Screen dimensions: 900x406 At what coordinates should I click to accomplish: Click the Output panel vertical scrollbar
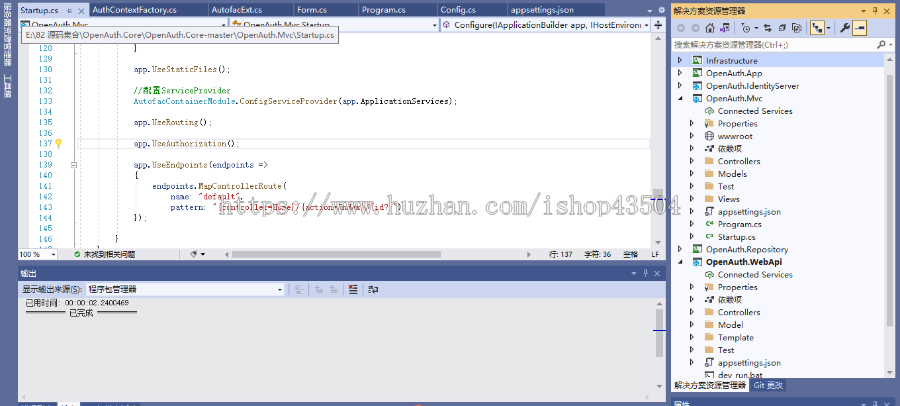coord(660,333)
